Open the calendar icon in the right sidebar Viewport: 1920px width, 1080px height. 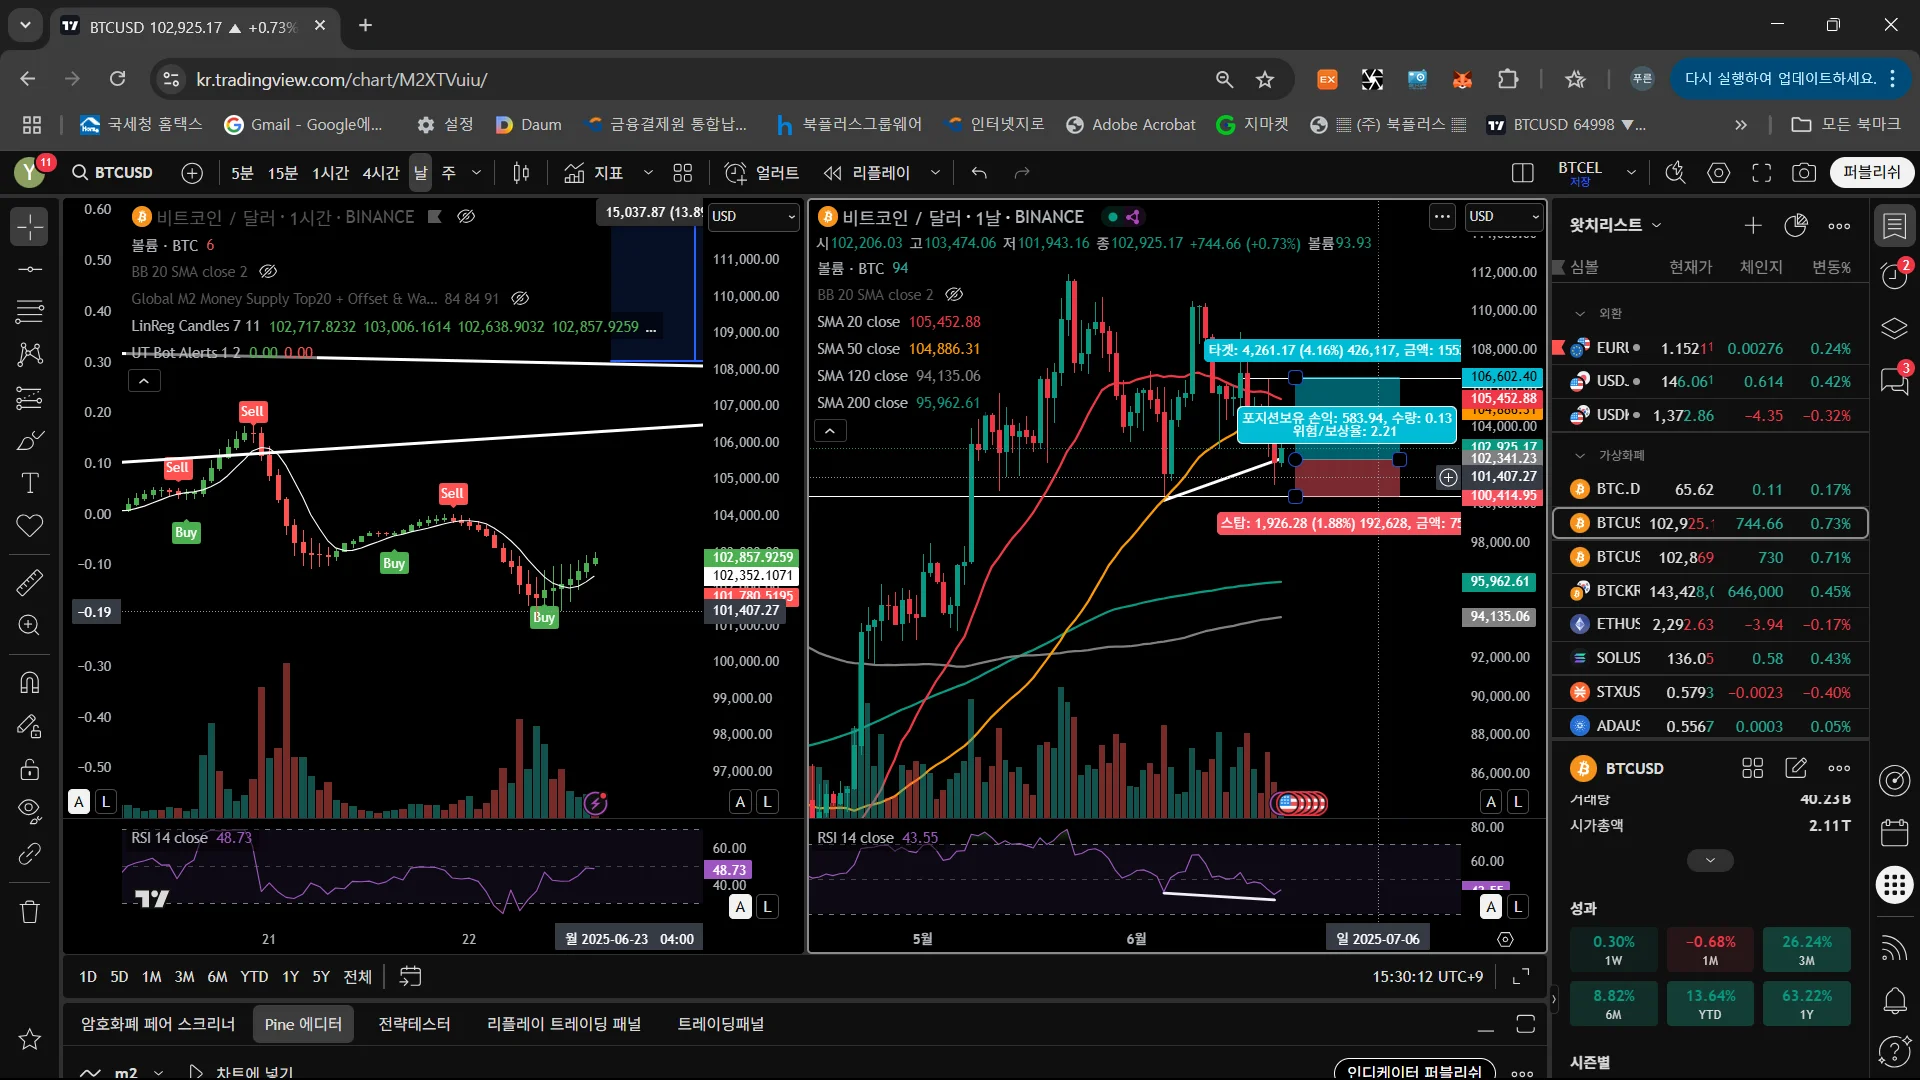tap(1894, 832)
